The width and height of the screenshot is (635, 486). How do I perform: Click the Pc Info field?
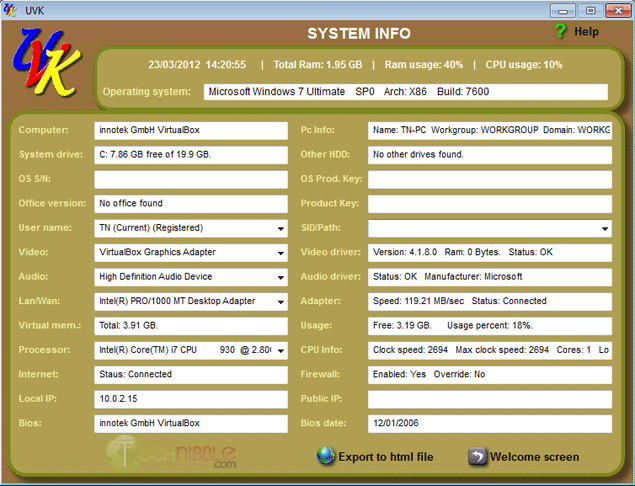pyautogui.click(x=490, y=131)
